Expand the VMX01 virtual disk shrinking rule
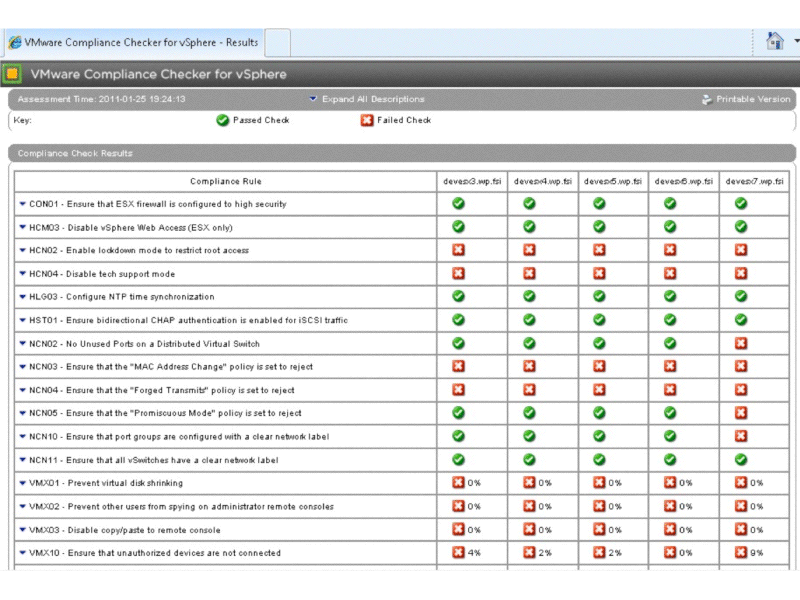Screen dimensions: 800x600 coord(22,483)
